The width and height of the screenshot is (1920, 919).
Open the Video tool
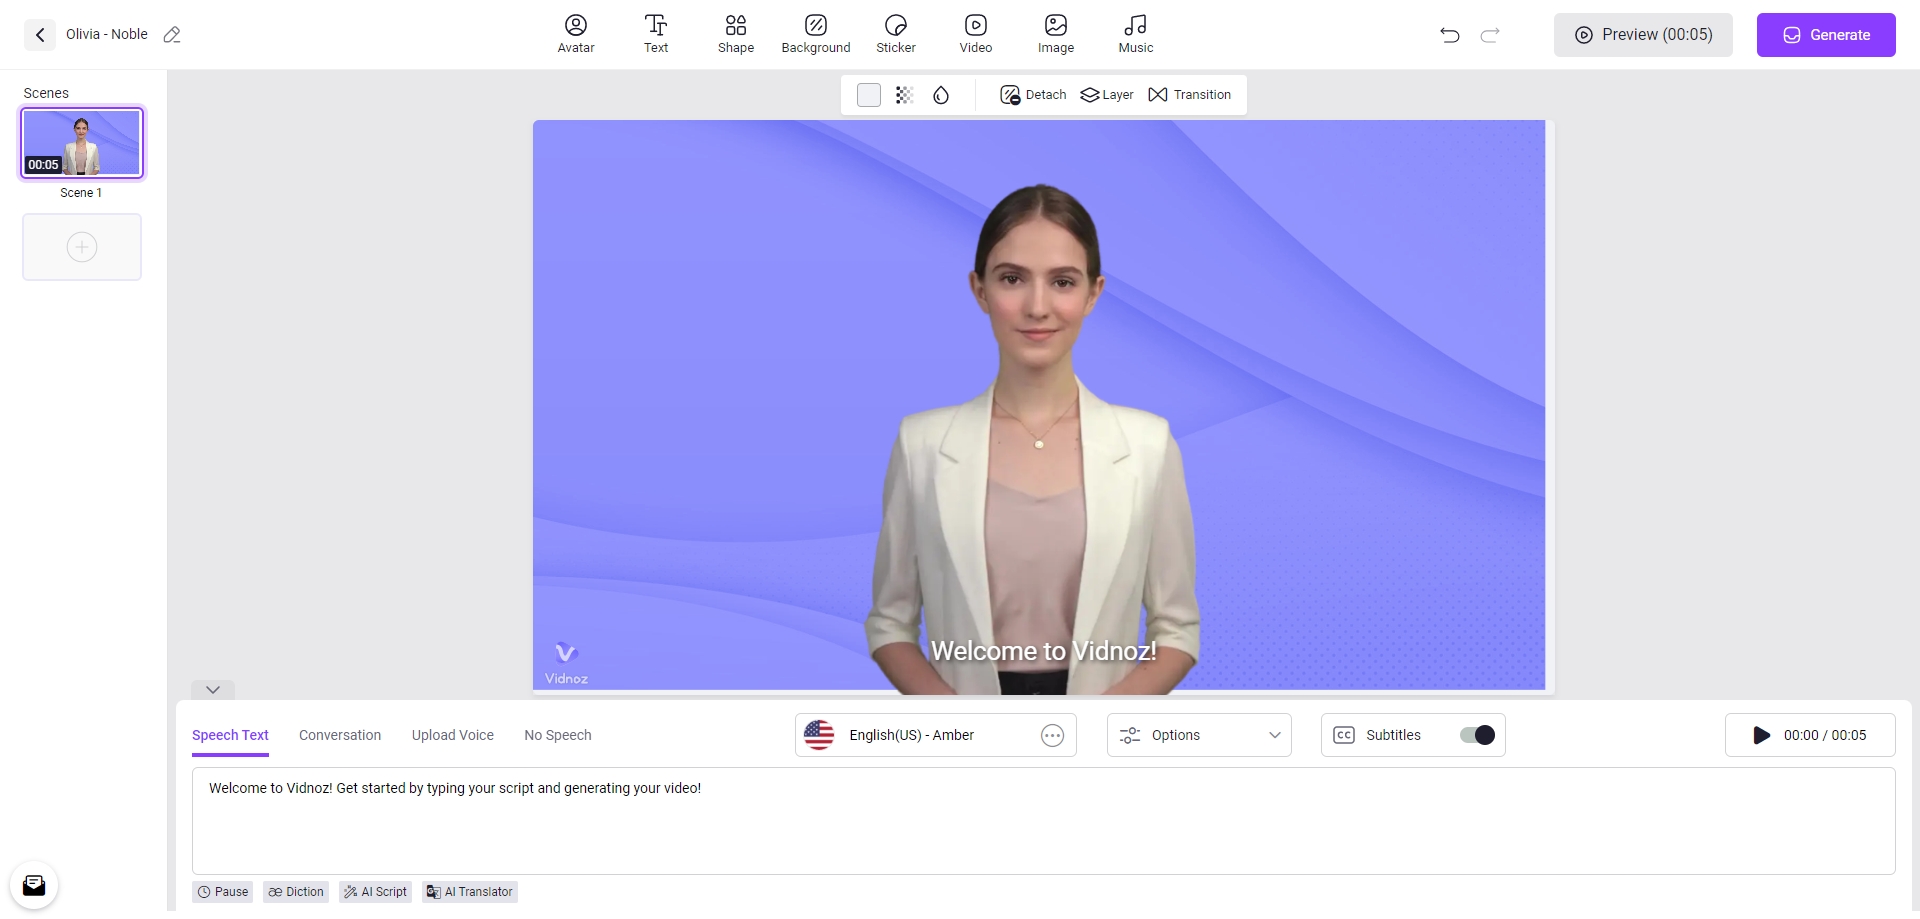(976, 34)
